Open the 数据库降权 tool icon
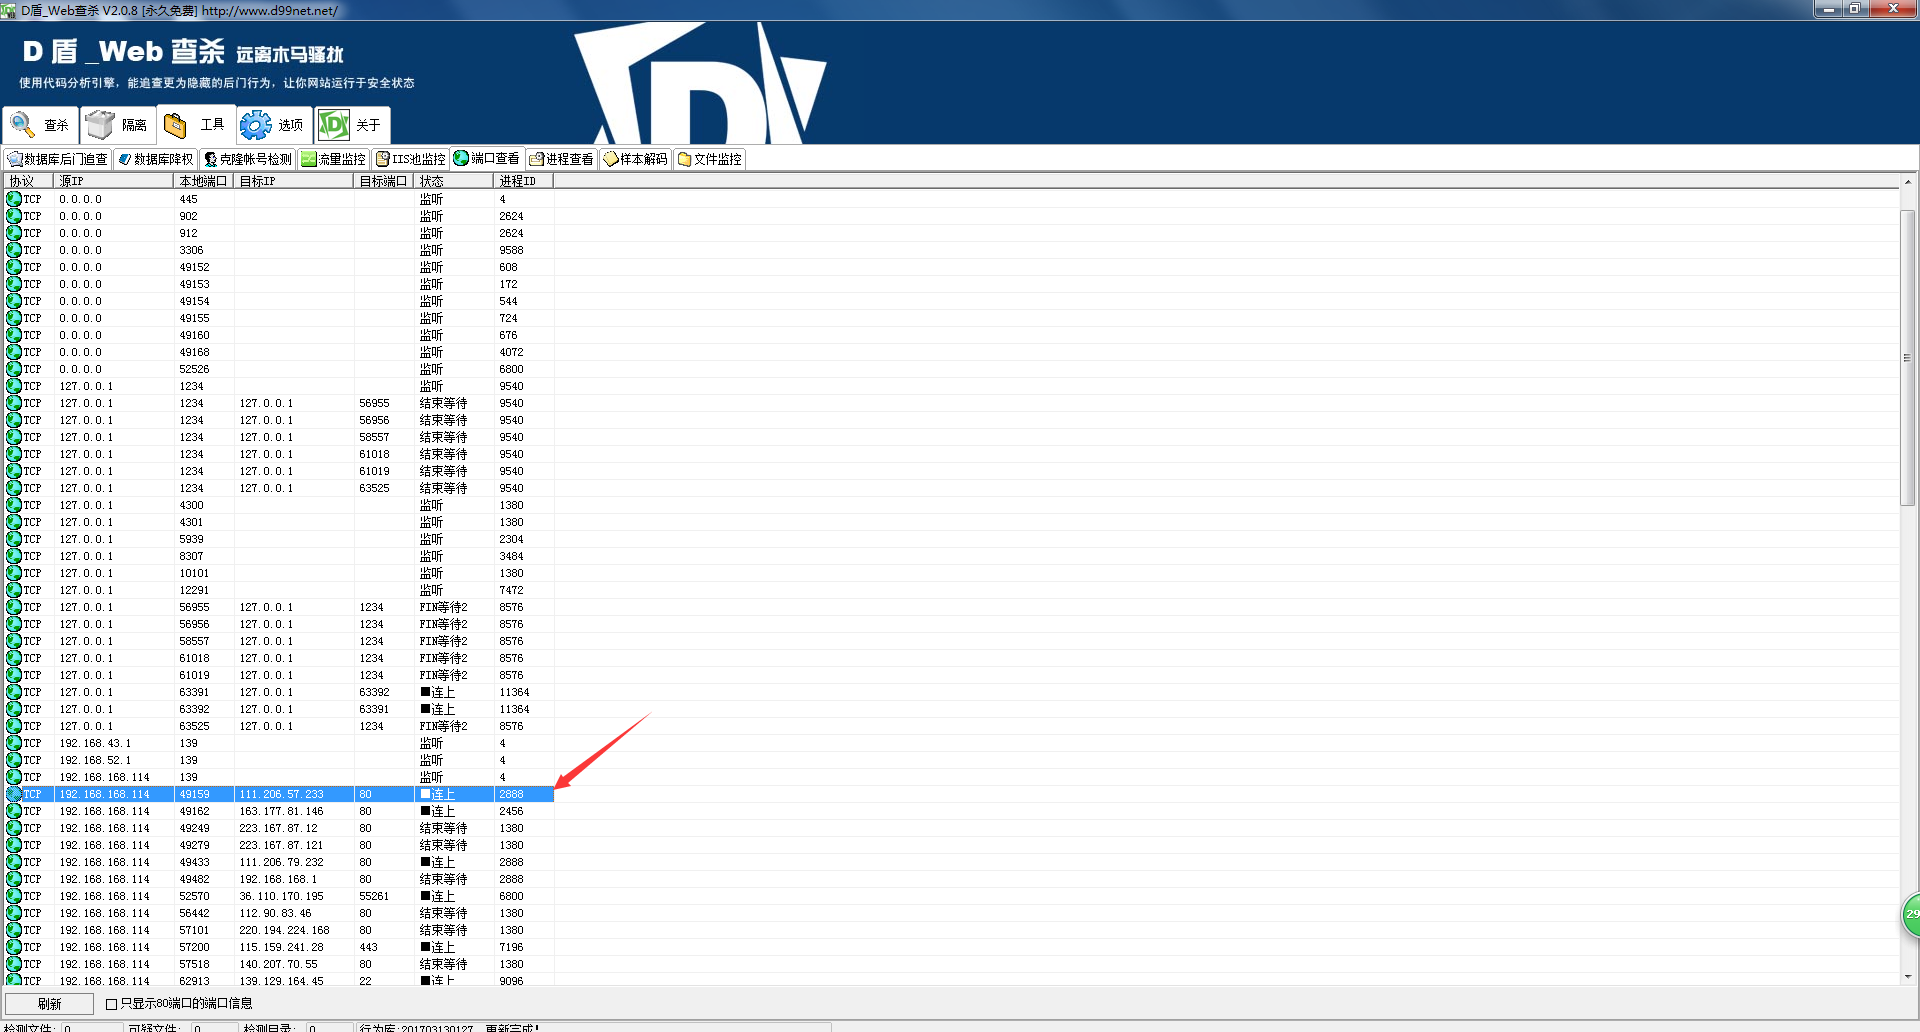The width and height of the screenshot is (1920, 1032). (x=125, y=159)
